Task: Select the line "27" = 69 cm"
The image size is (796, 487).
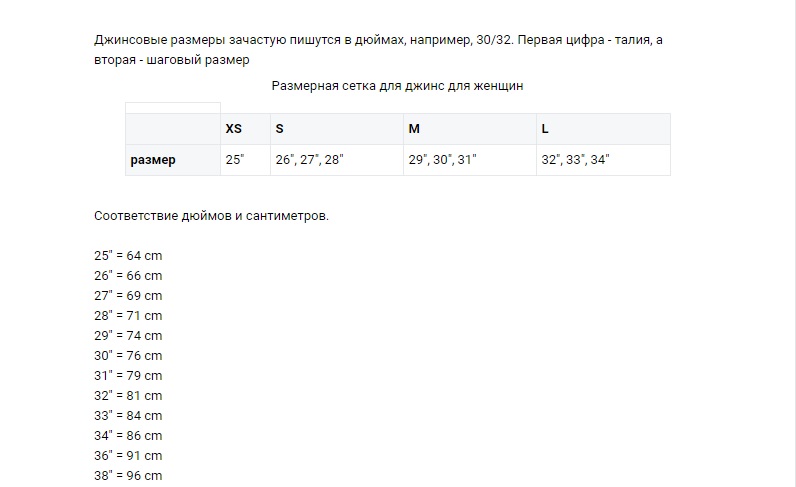Action: click(x=128, y=296)
